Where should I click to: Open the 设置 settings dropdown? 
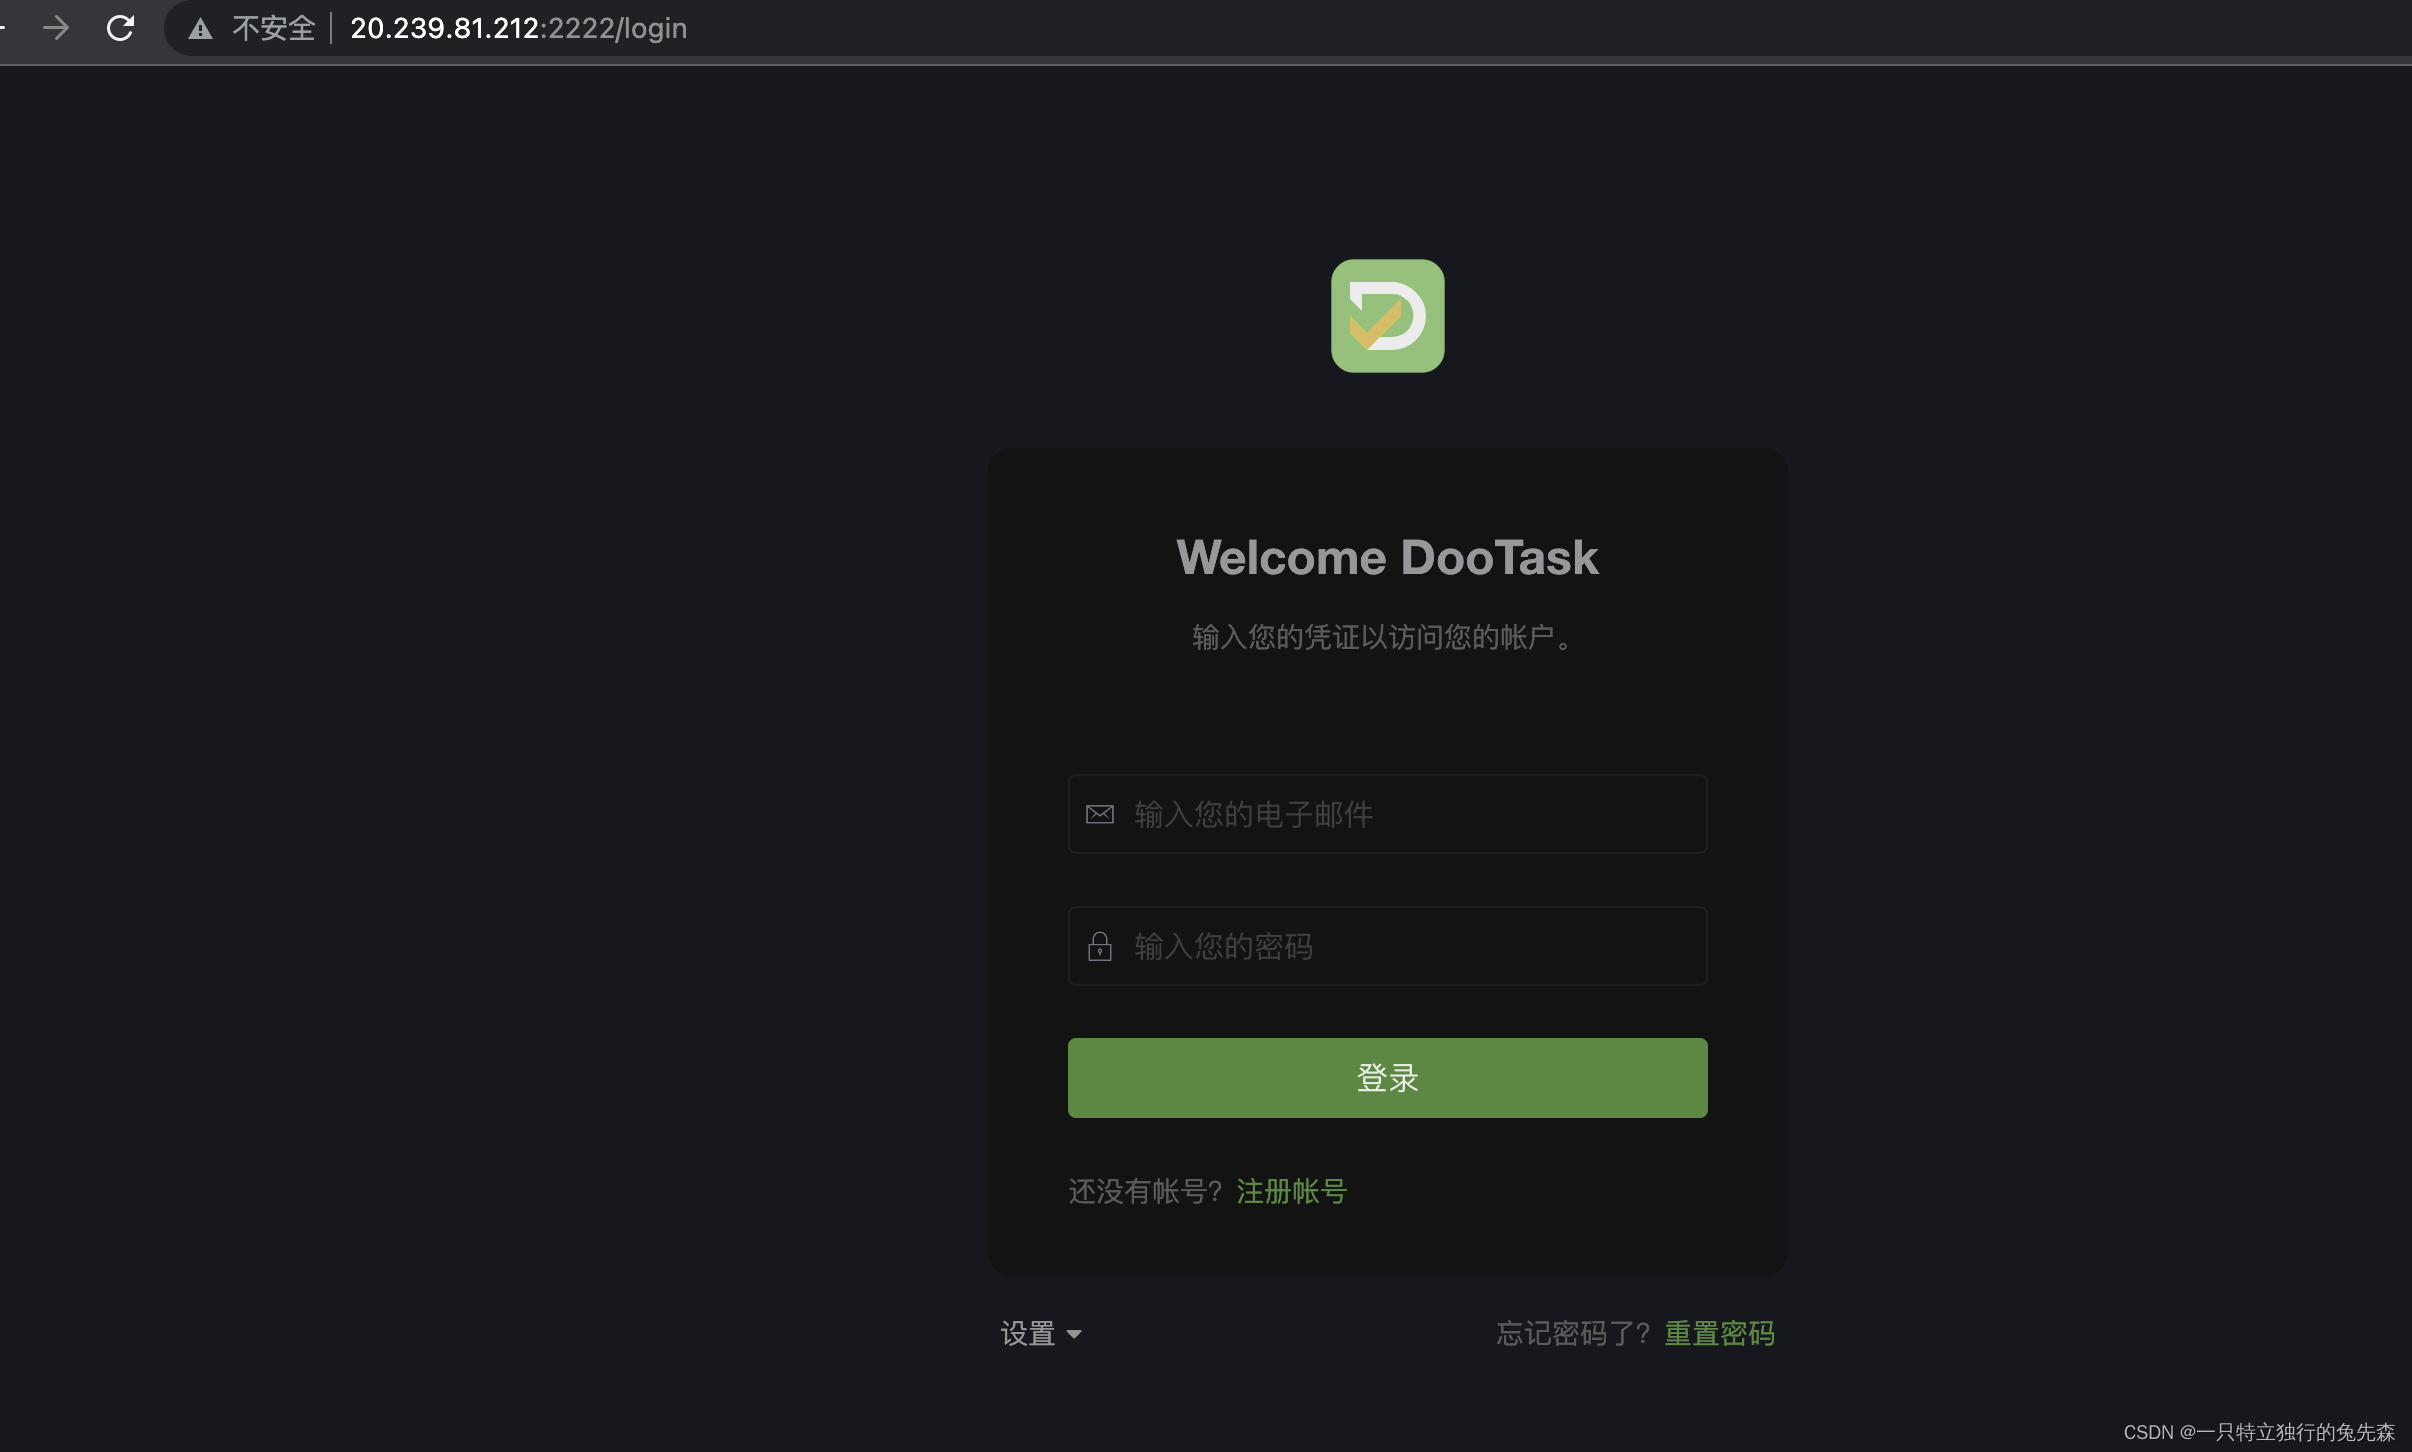coord(1028,1333)
